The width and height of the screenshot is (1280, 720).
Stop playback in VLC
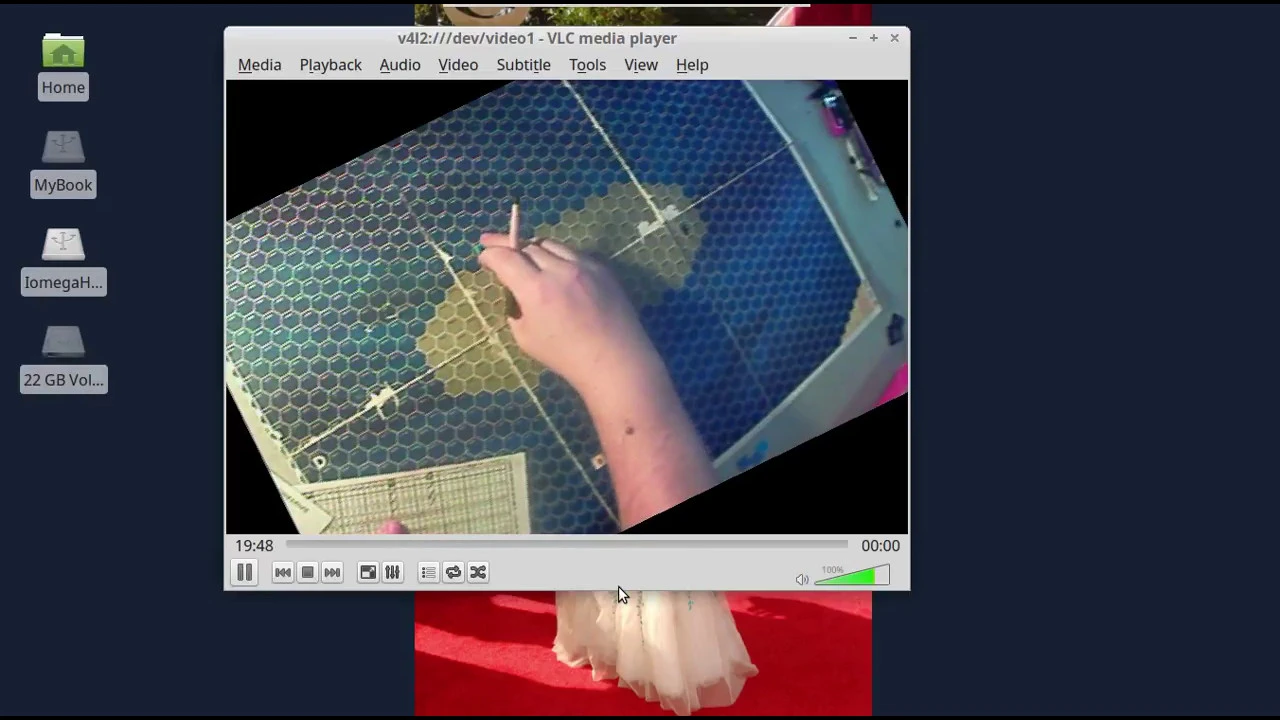tap(308, 572)
